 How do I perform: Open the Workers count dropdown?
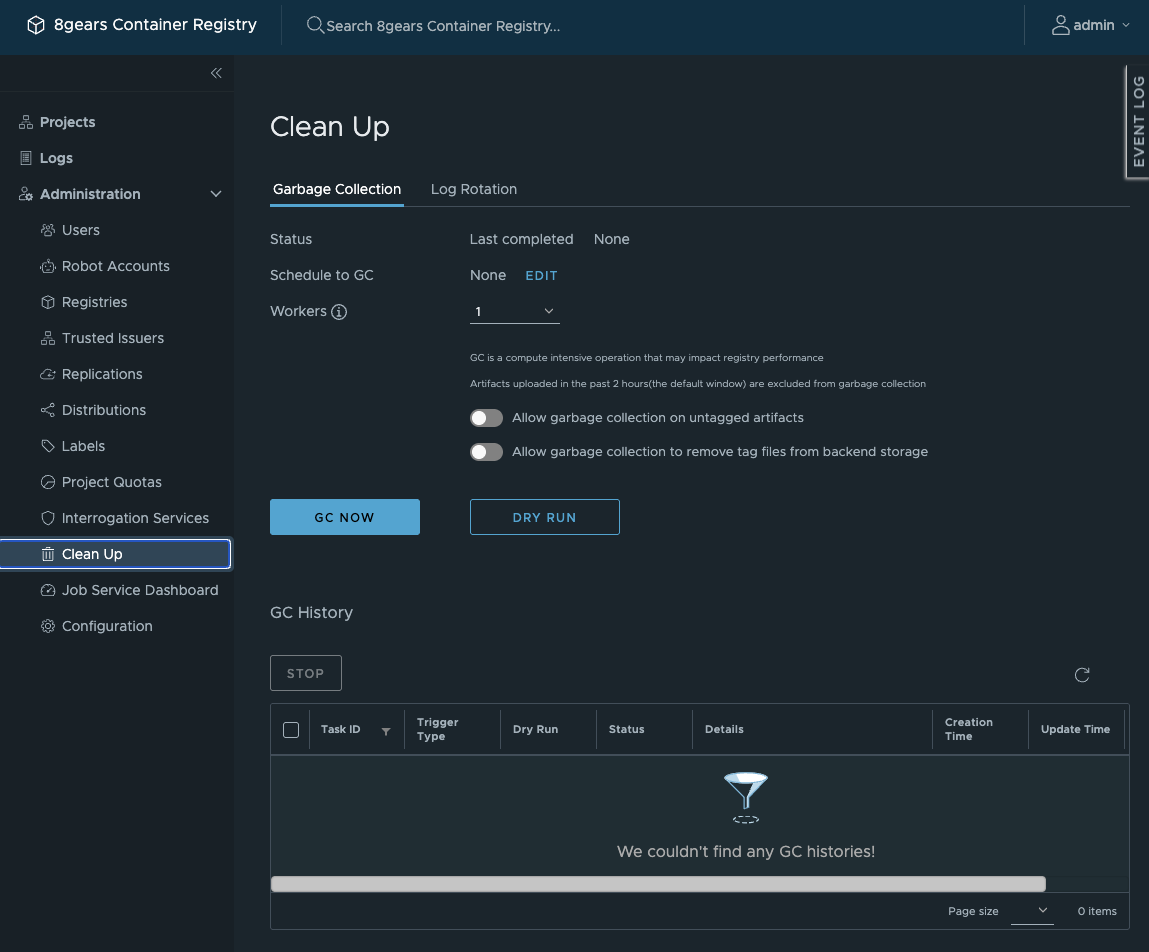coord(514,311)
